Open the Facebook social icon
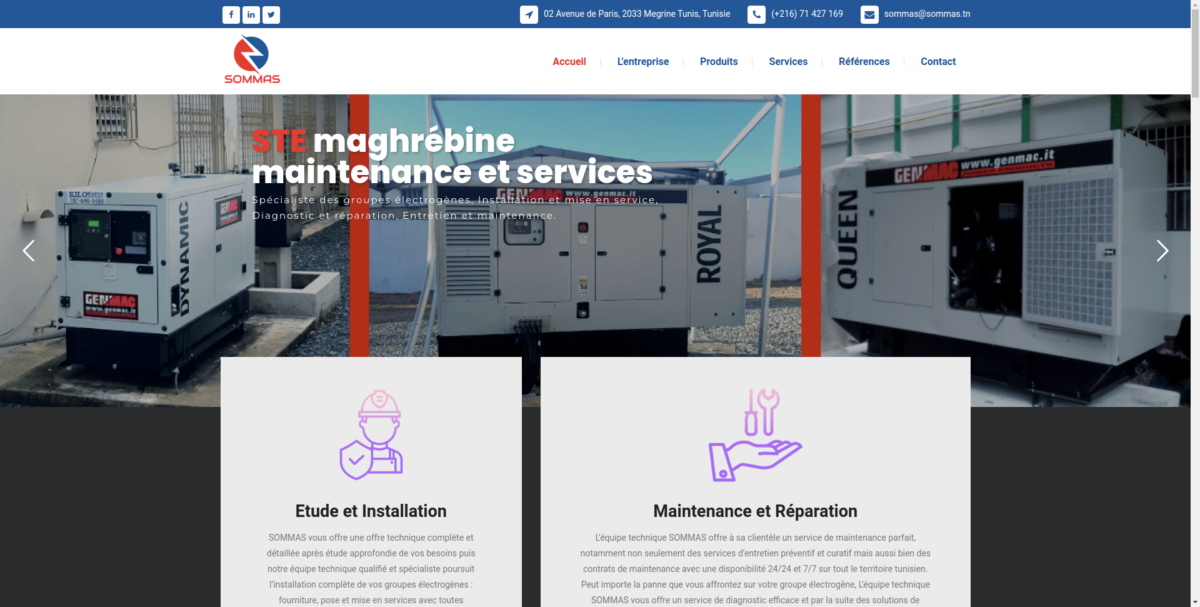 pyautogui.click(x=231, y=14)
